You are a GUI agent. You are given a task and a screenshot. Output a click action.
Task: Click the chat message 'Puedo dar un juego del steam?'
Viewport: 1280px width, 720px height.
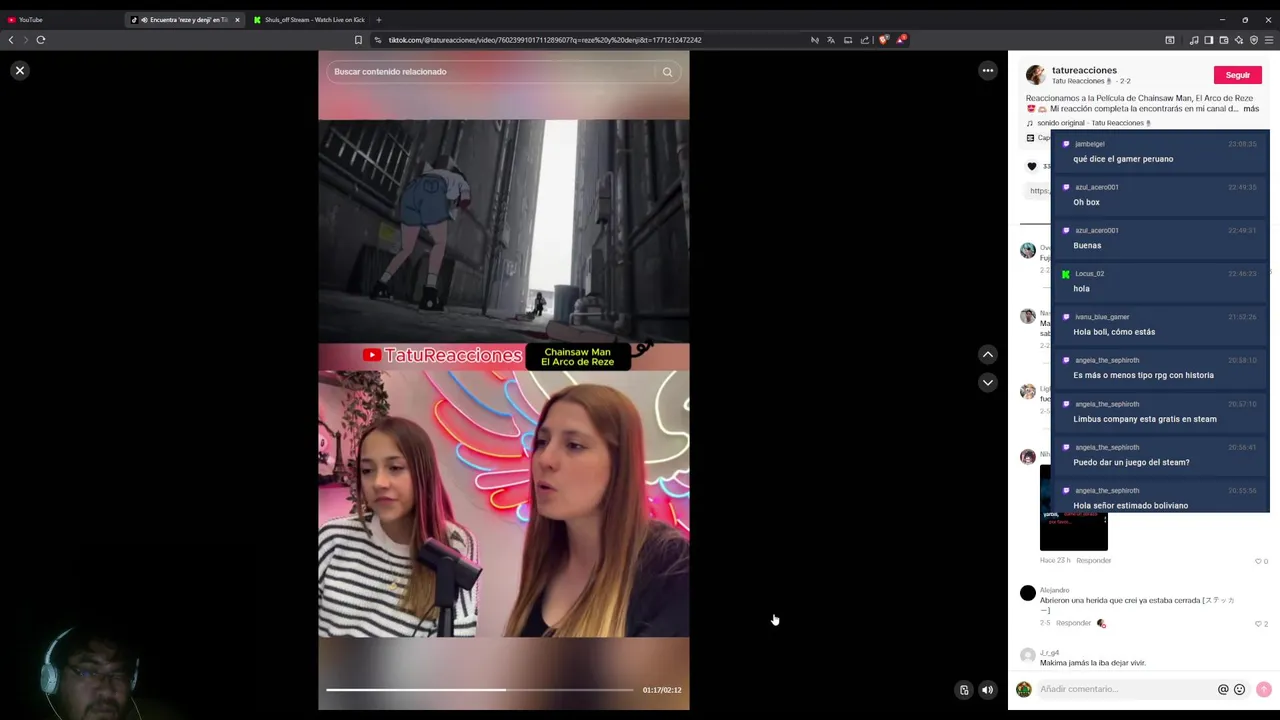tap(1131, 462)
